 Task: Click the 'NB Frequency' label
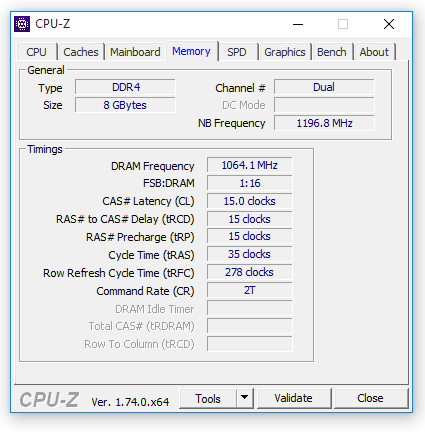232,123
